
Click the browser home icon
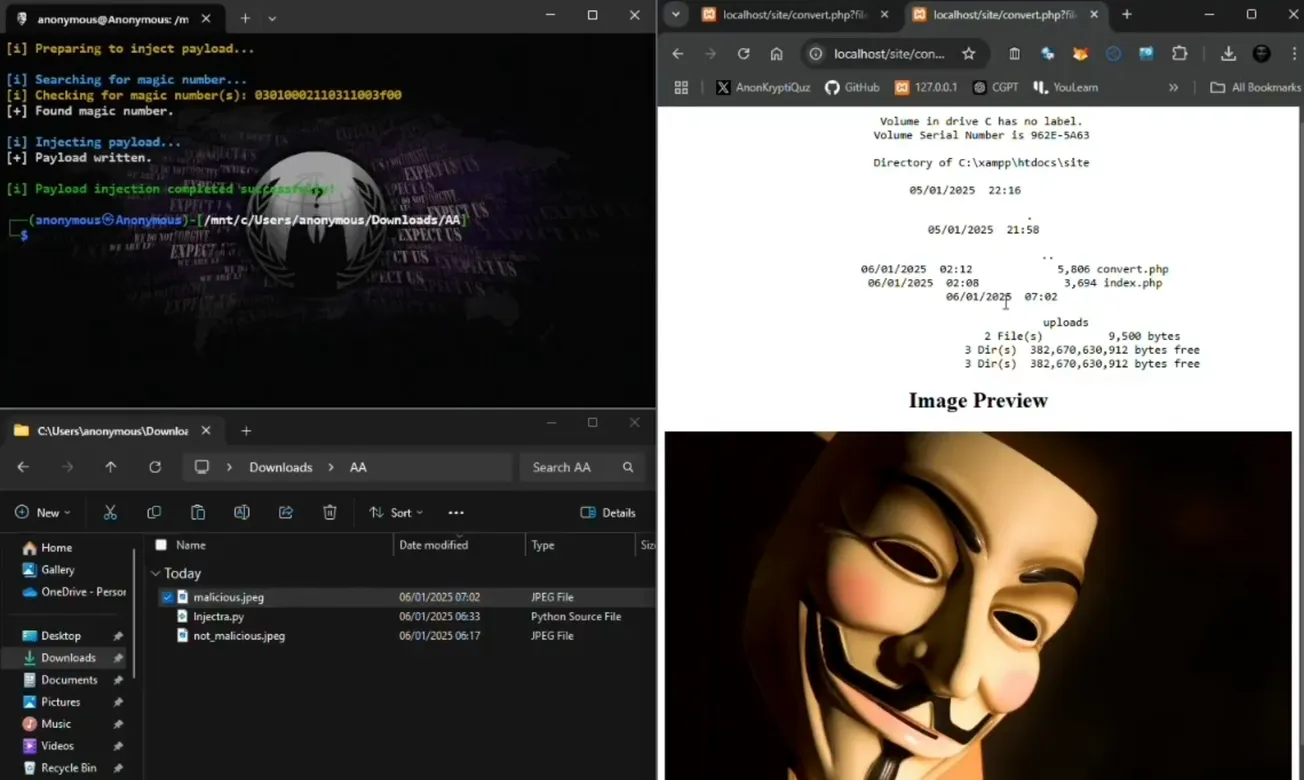pyautogui.click(x=777, y=53)
